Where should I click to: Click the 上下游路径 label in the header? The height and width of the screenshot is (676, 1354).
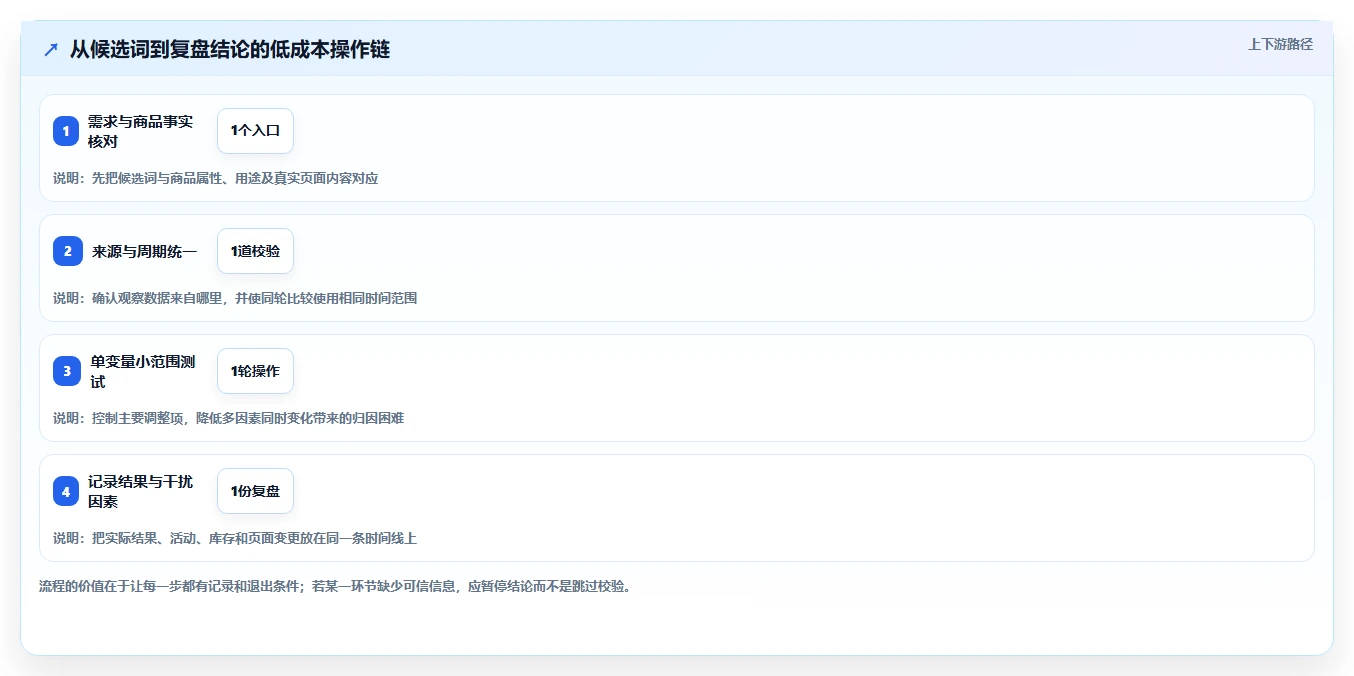1280,44
